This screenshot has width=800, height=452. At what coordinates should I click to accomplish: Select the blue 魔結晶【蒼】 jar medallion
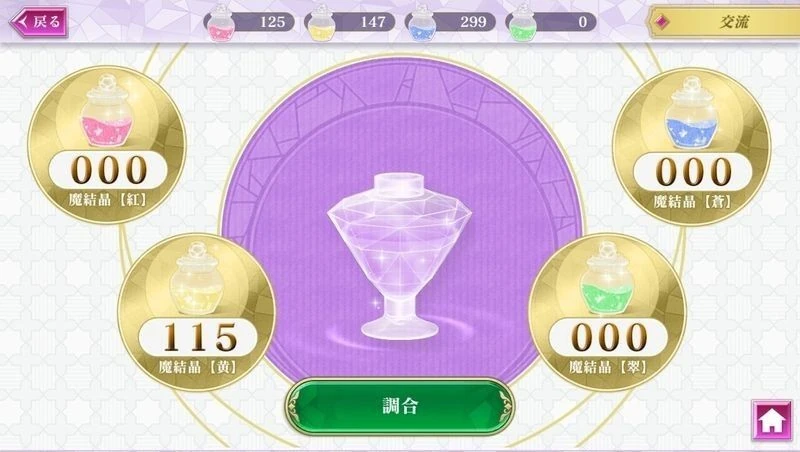click(x=691, y=145)
